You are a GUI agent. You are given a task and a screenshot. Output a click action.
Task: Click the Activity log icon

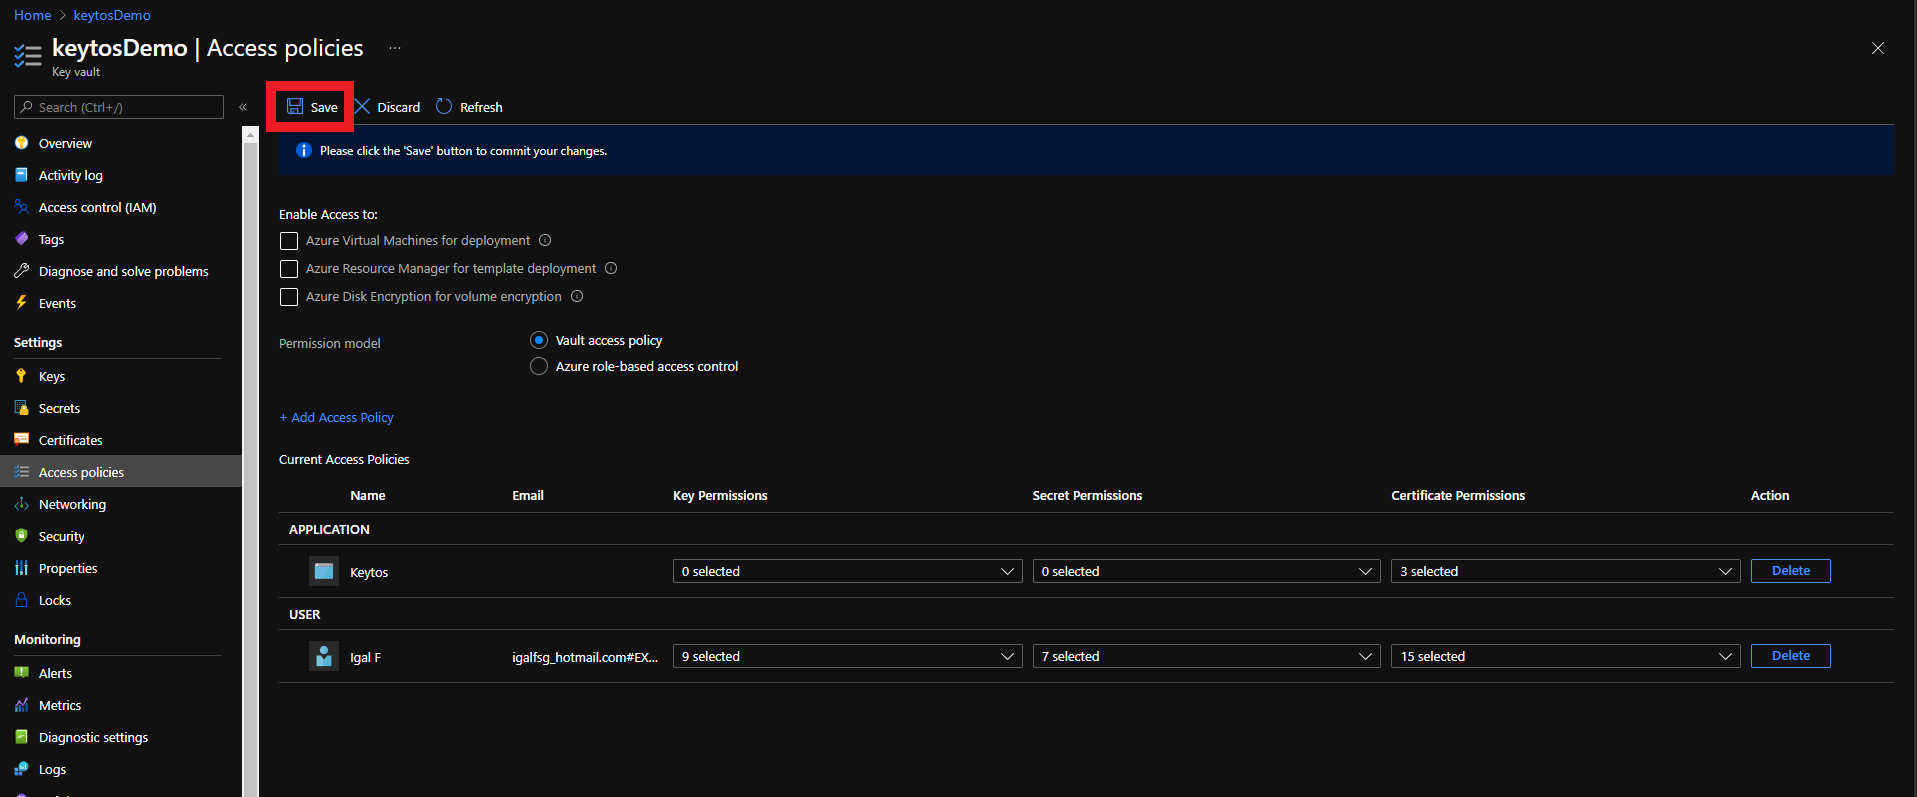(21, 175)
